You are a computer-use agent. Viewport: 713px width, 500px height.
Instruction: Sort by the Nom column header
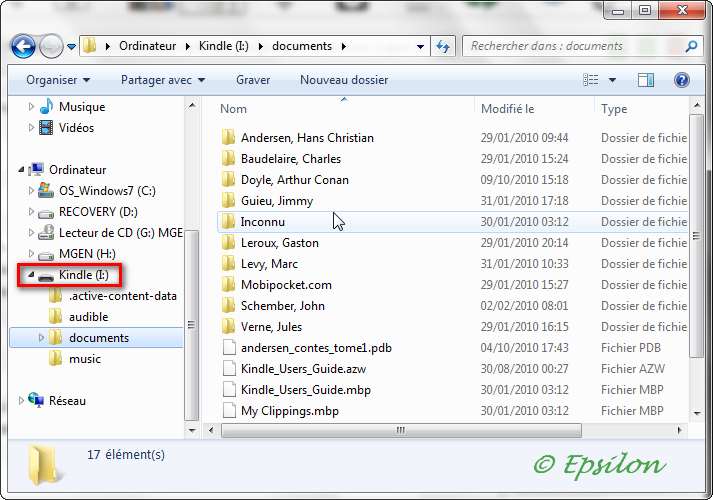point(233,109)
